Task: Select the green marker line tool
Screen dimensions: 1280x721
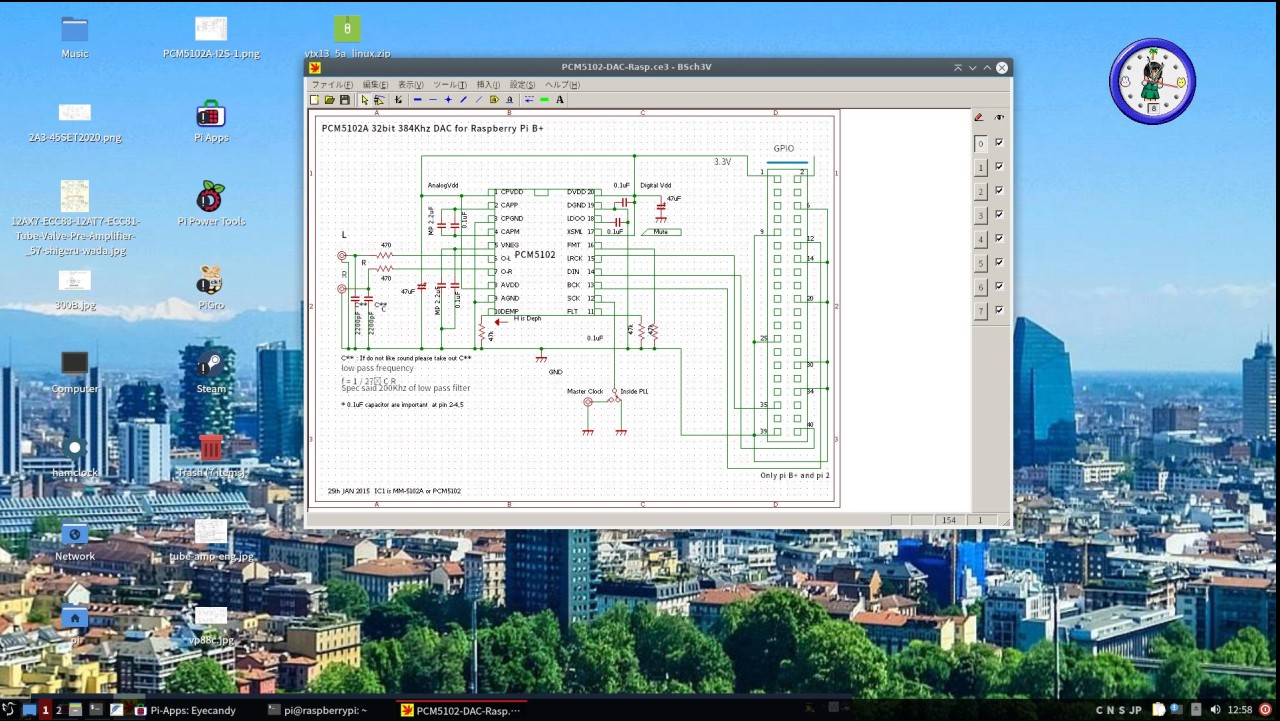Action: (x=544, y=100)
